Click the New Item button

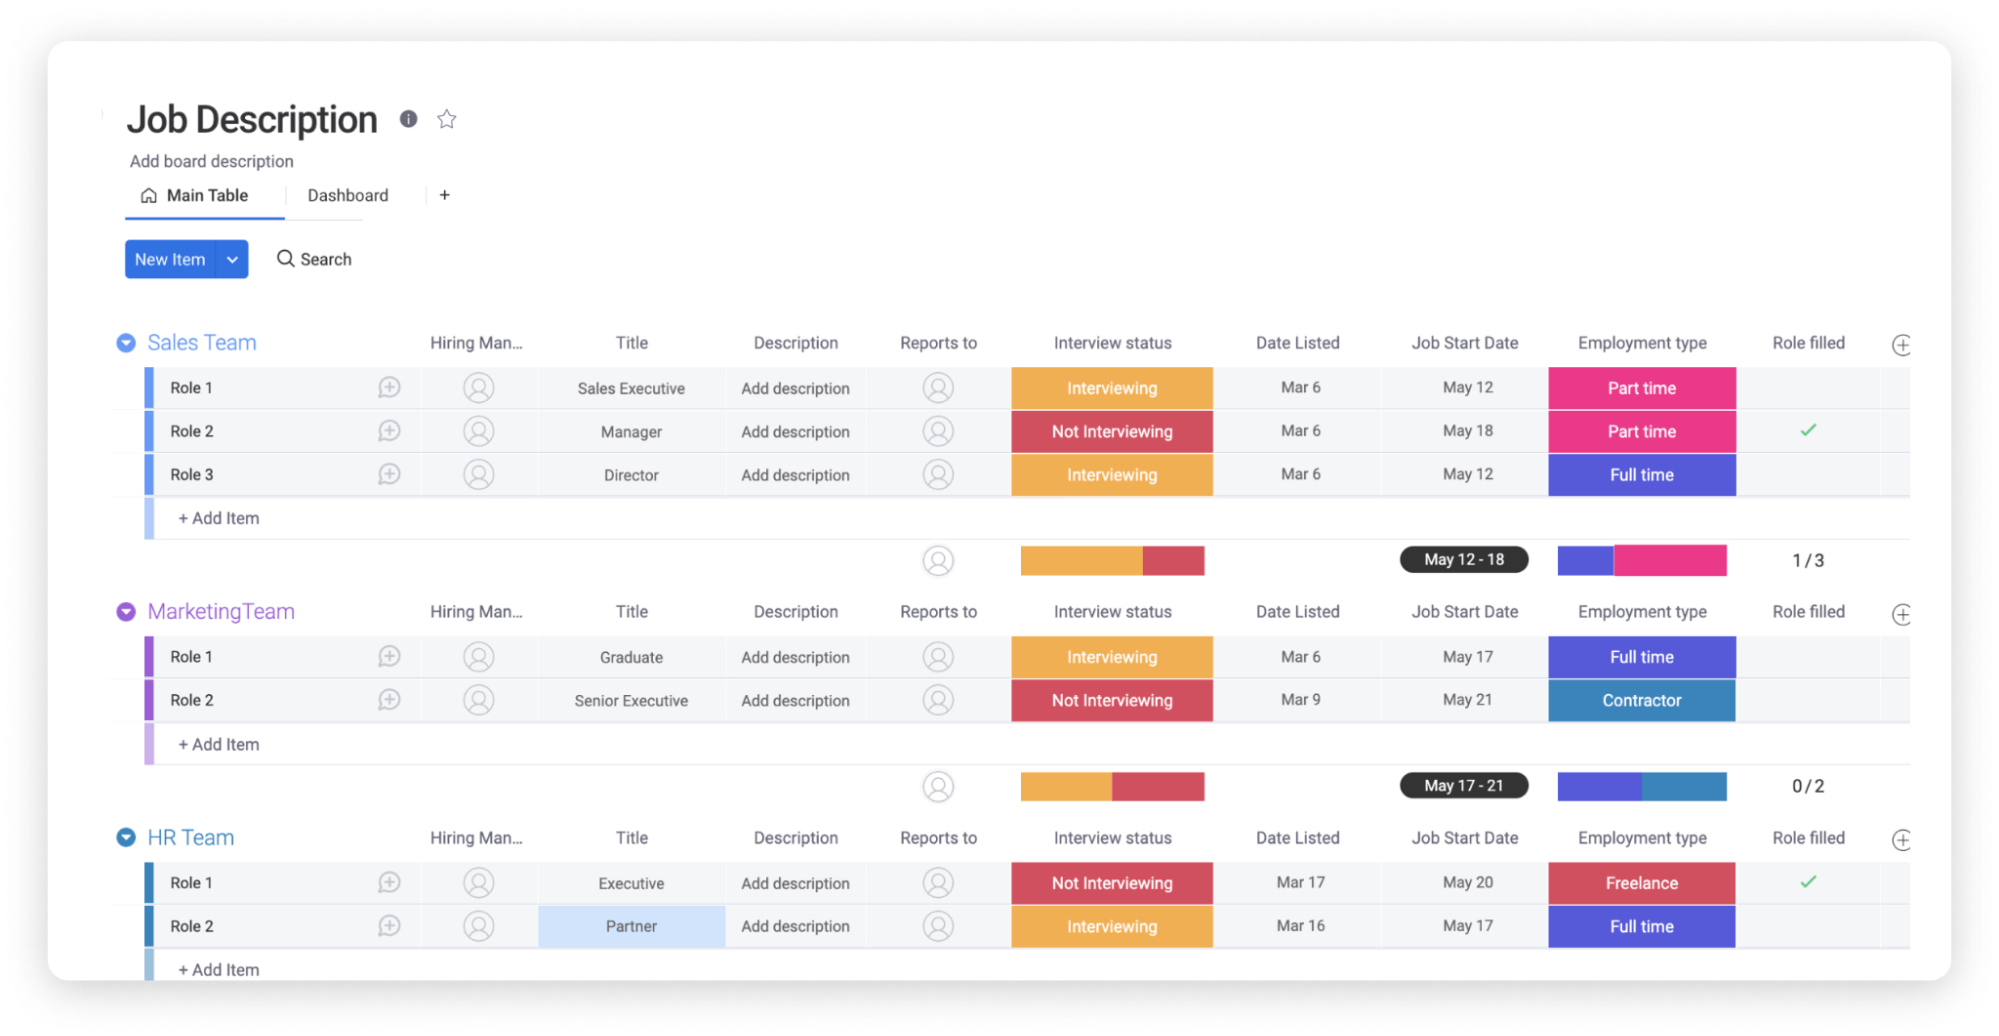(x=170, y=259)
